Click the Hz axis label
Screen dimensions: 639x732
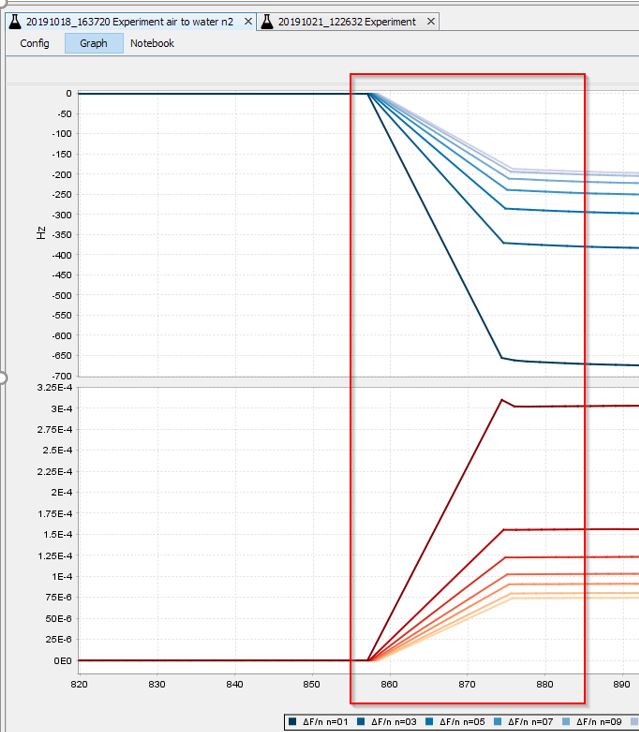pyautogui.click(x=41, y=232)
